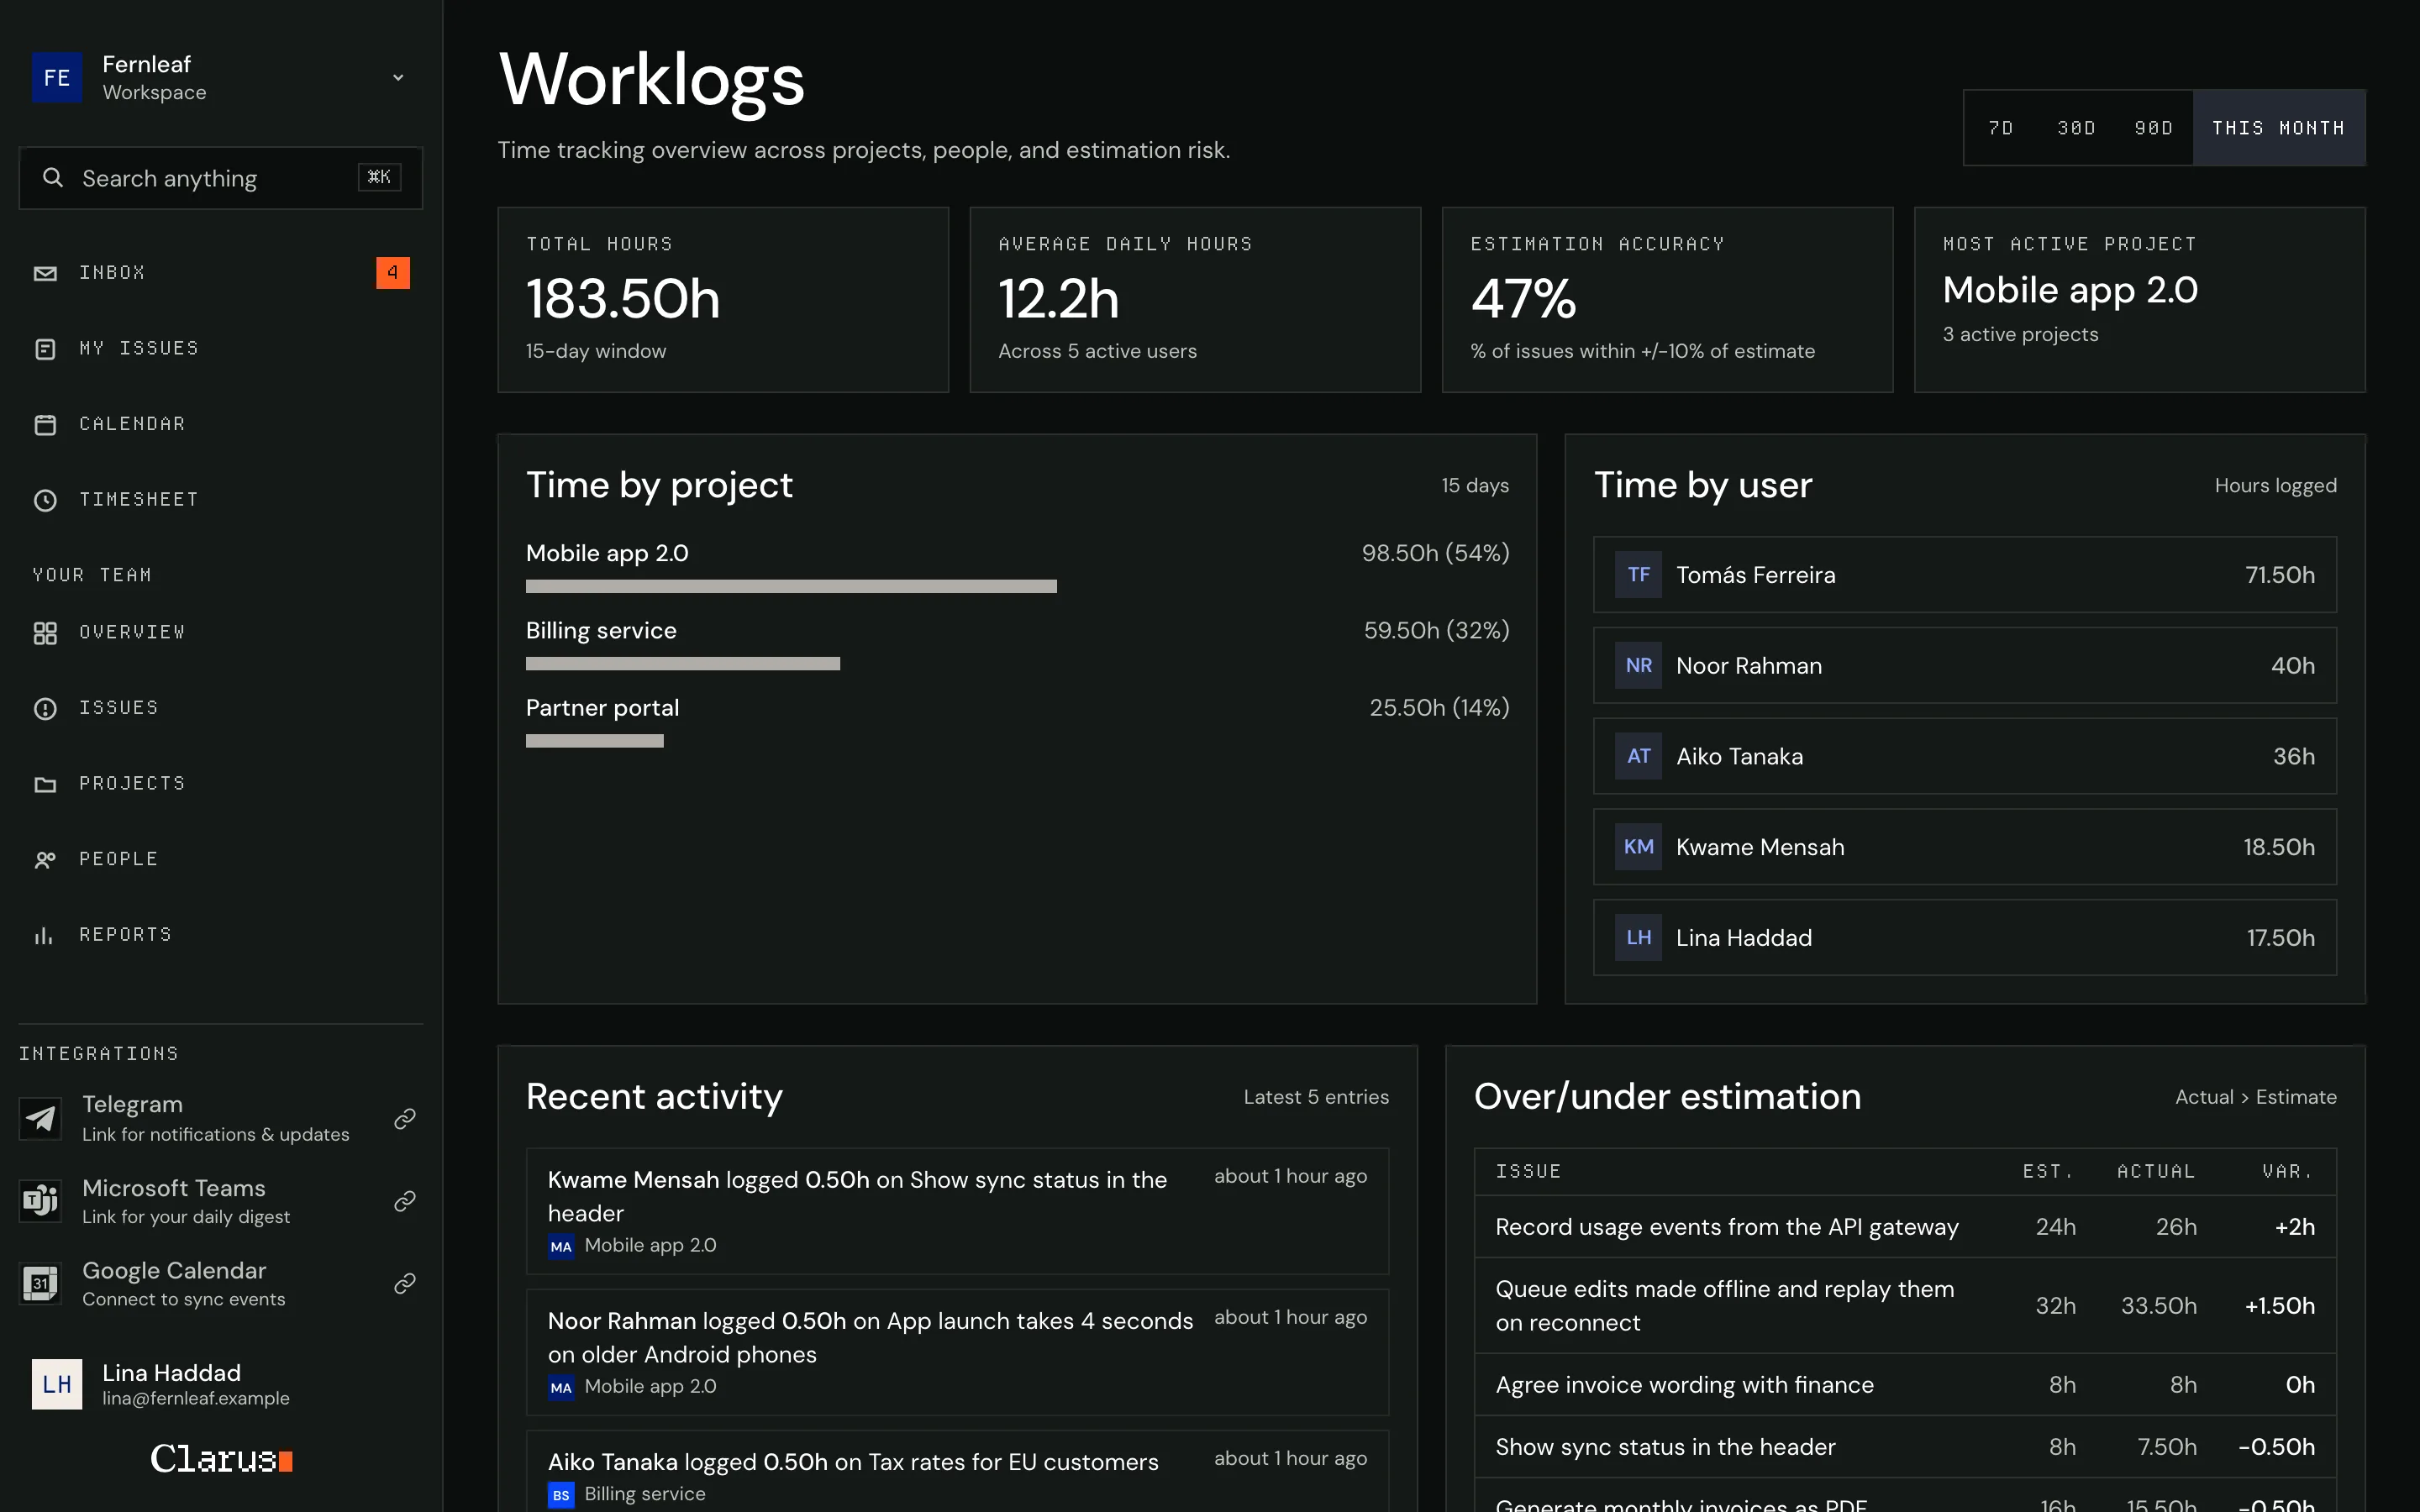Click the Clarus logo in sidebar
Image resolution: width=2420 pixels, height=1512 pixels.
[x=221, y=1460]
